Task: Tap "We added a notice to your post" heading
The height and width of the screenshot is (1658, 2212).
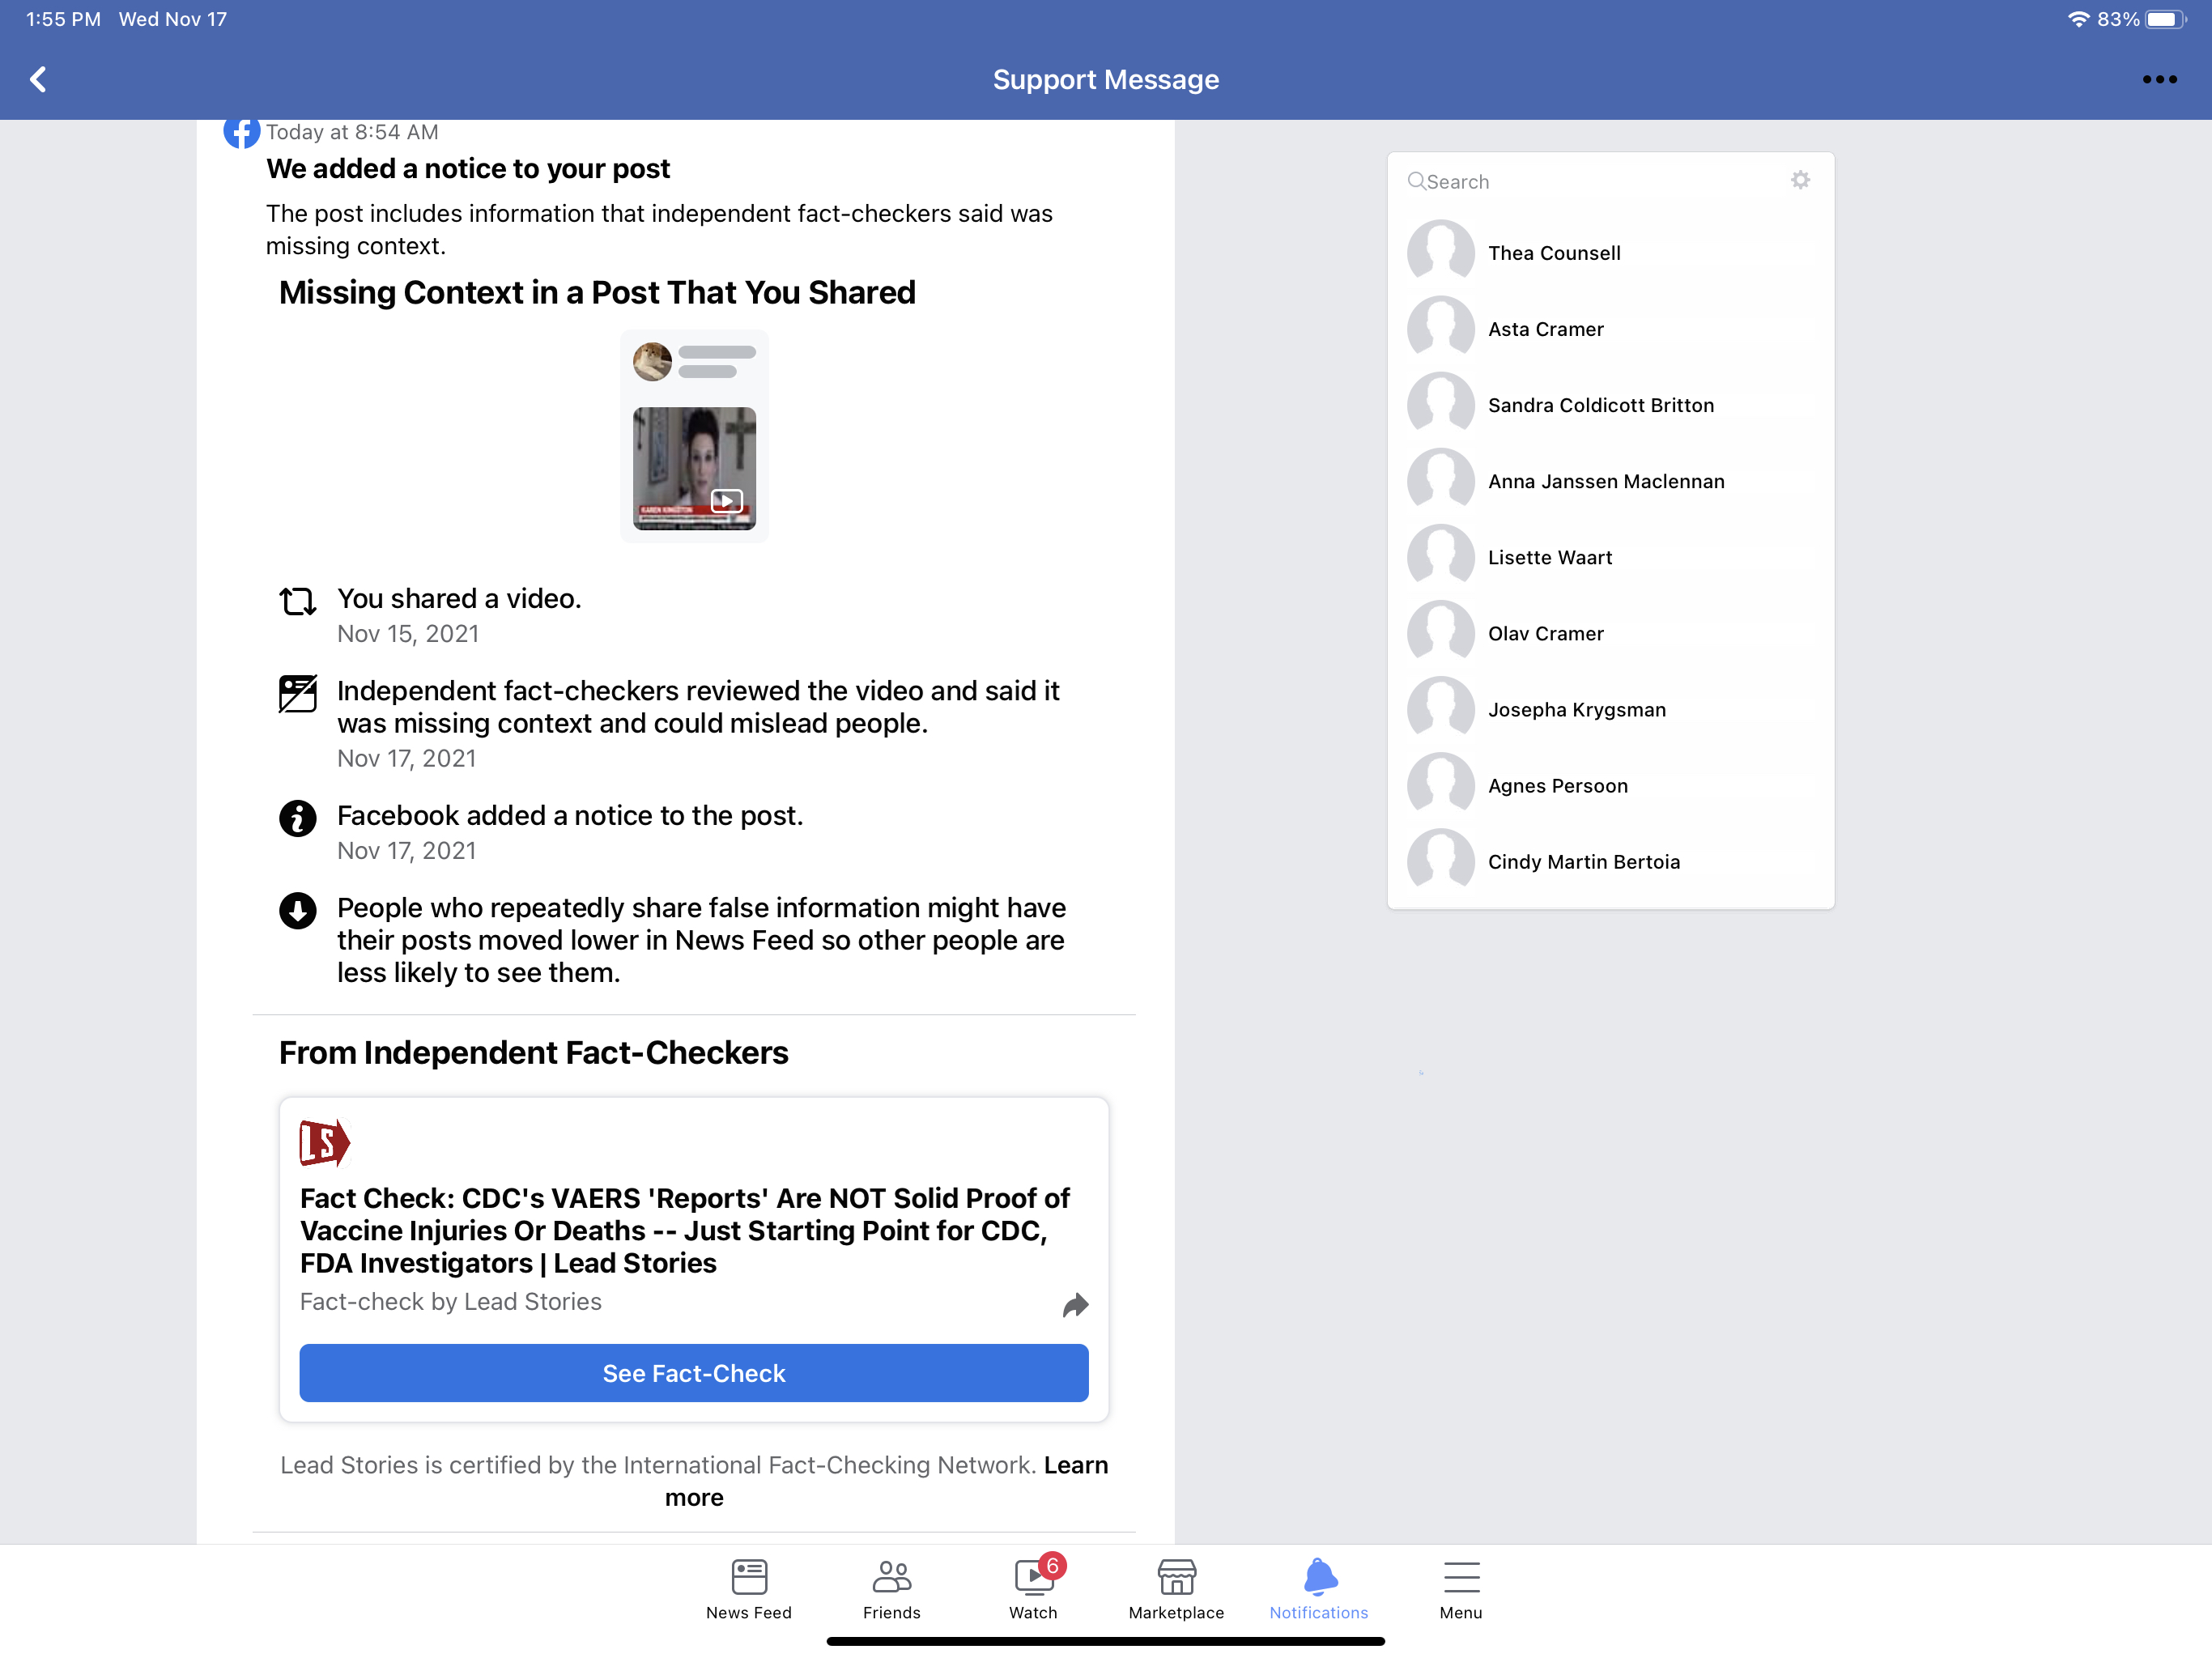Action: (x=467, y=168)
